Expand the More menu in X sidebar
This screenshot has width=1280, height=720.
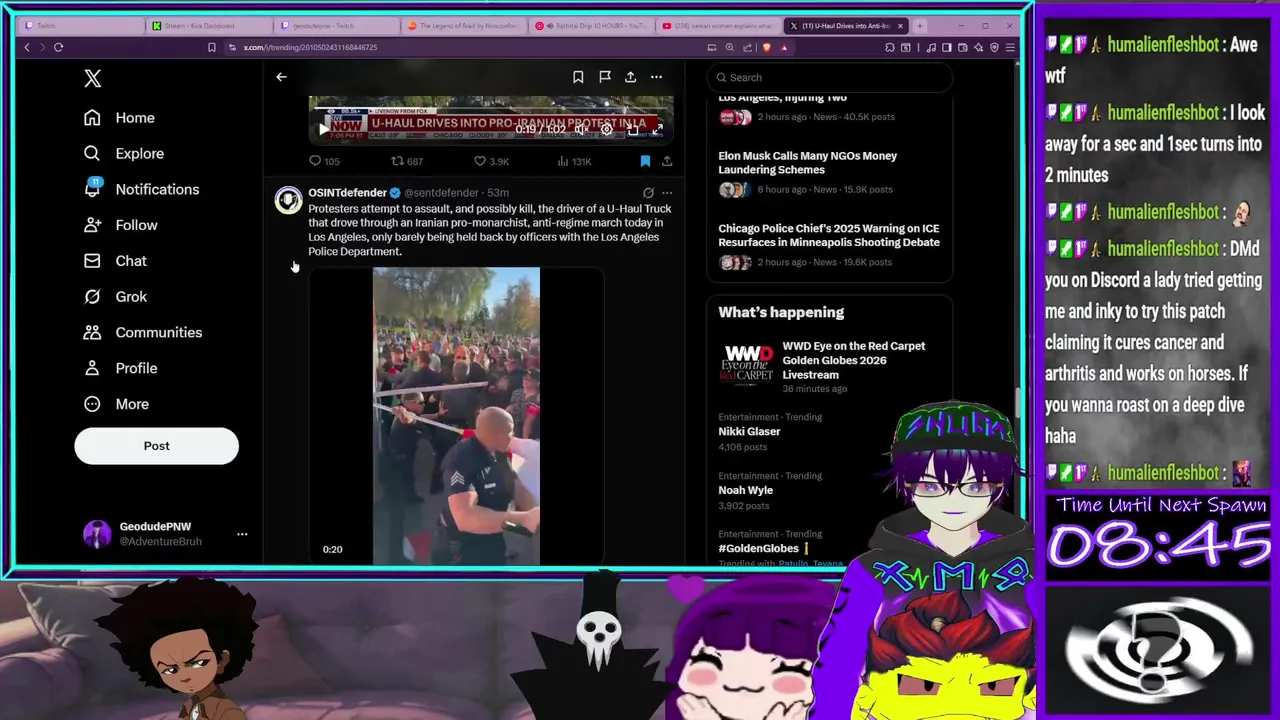tap(116, 404)
